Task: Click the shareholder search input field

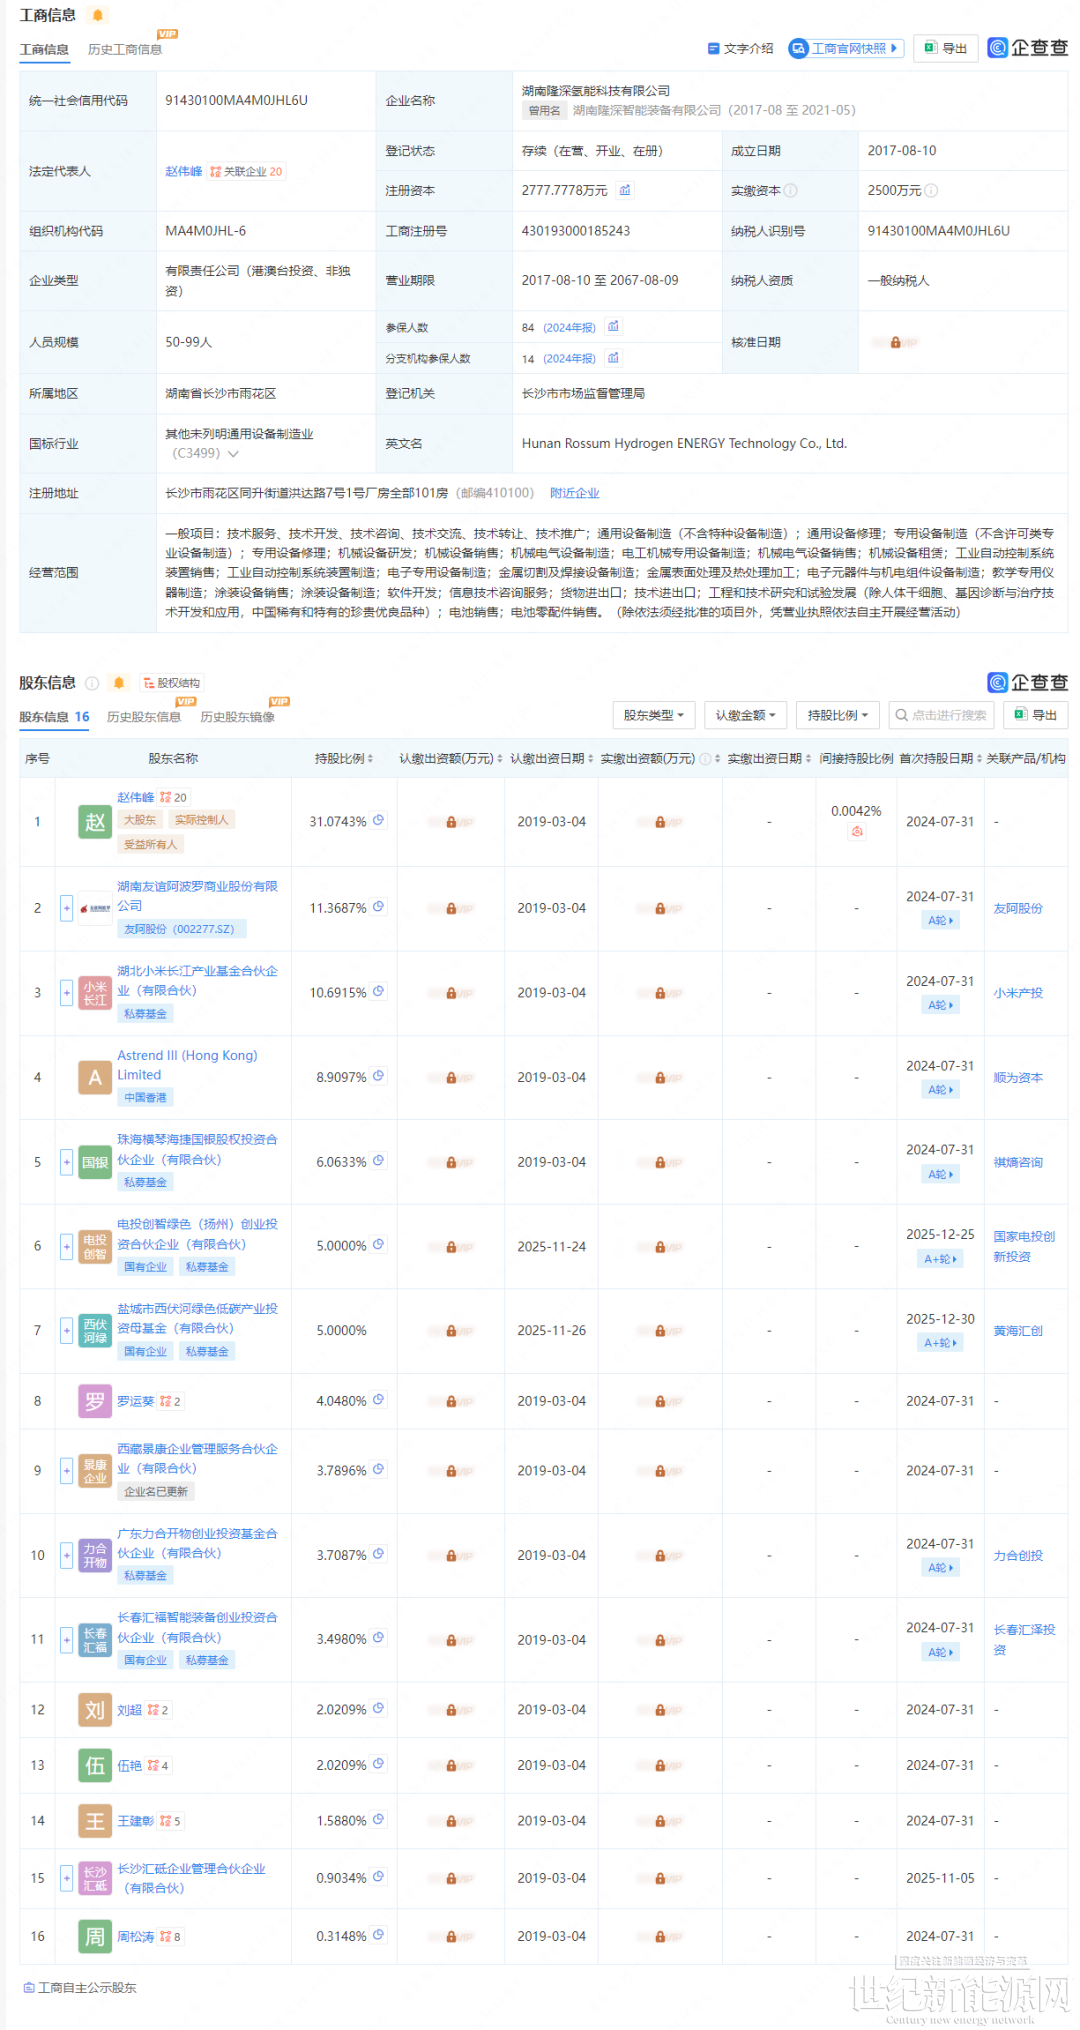Action: [941, 715]
